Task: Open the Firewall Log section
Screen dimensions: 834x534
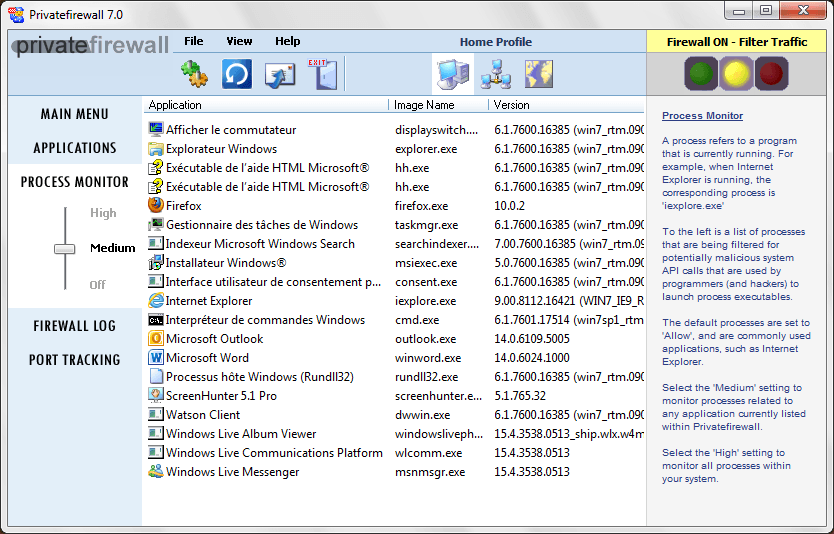Action: click(74, 326)
